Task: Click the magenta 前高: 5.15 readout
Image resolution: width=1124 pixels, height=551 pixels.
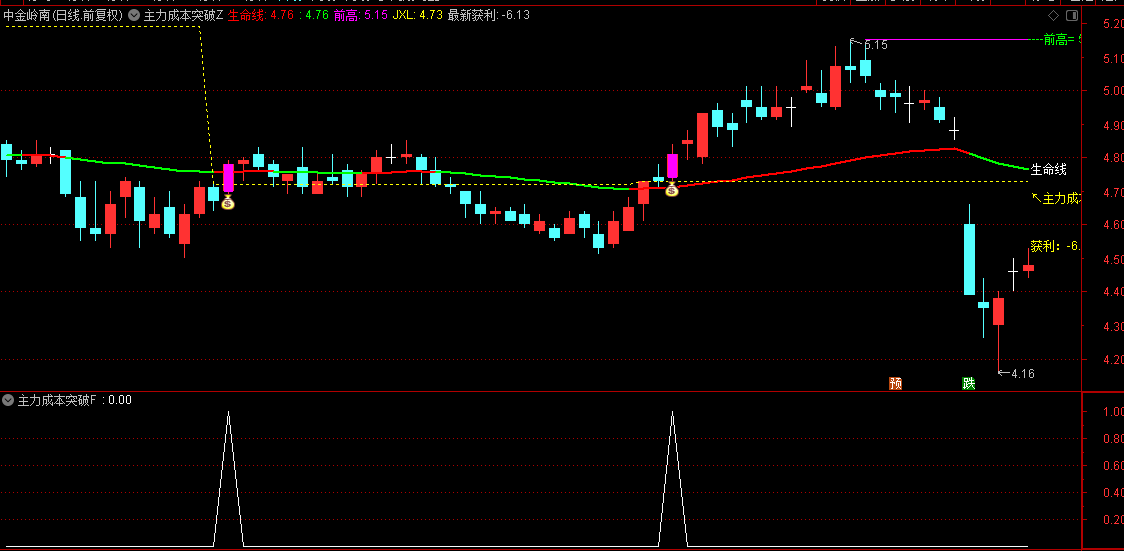Action: (361, 15)
